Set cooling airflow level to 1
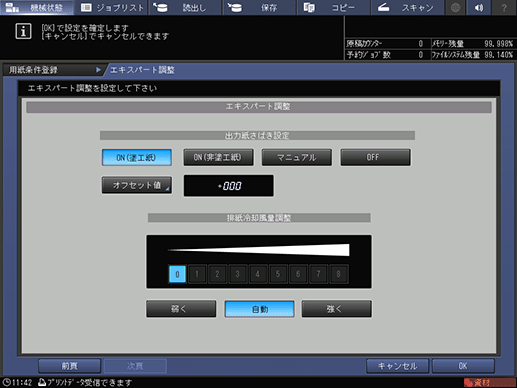This screenshot has height=388, width=517. tap(197, 274)
